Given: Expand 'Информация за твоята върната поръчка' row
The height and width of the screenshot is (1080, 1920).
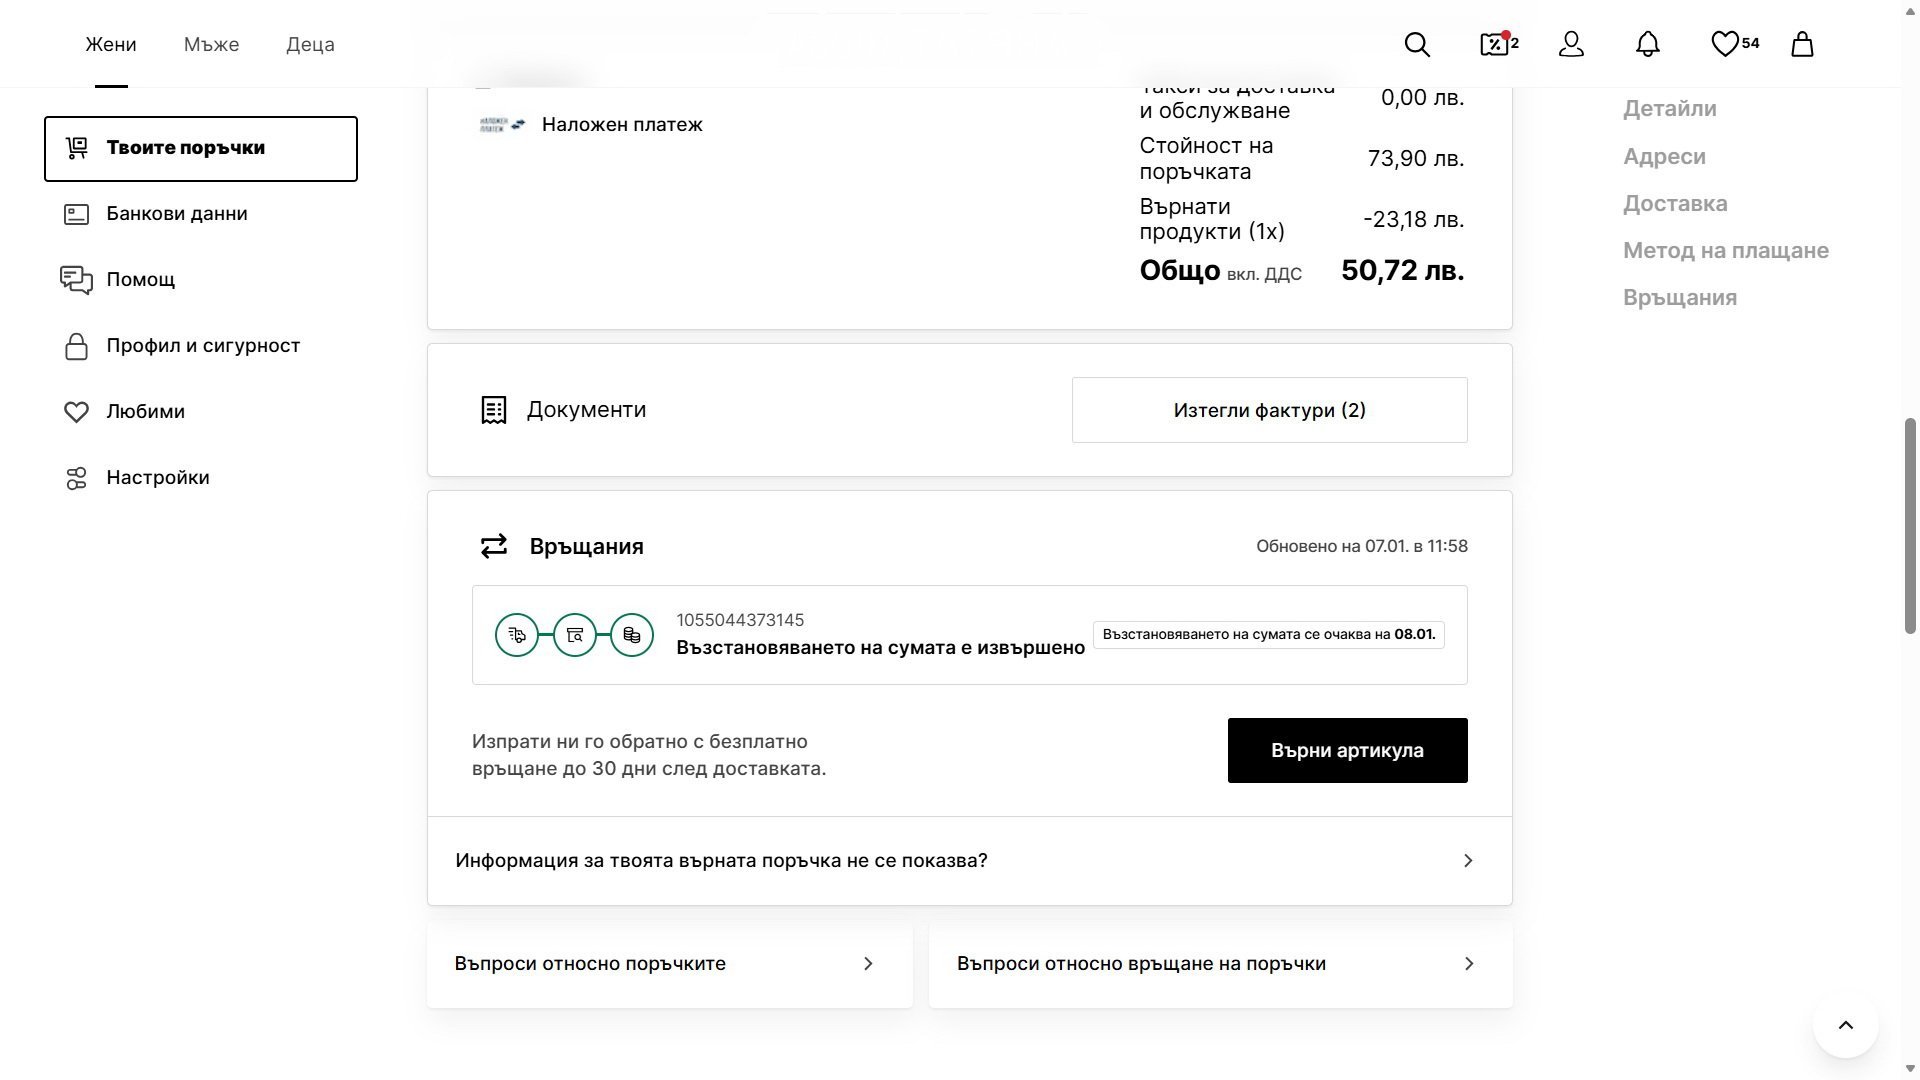Looking at the screenshot, I should pyautogui.click(x=969, y=861).
